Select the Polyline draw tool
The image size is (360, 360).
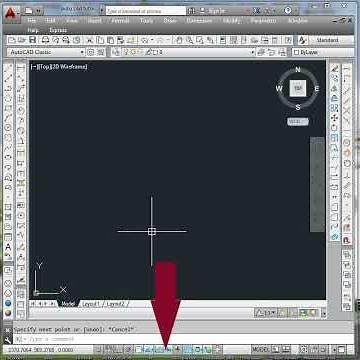(x=8, y=88)
